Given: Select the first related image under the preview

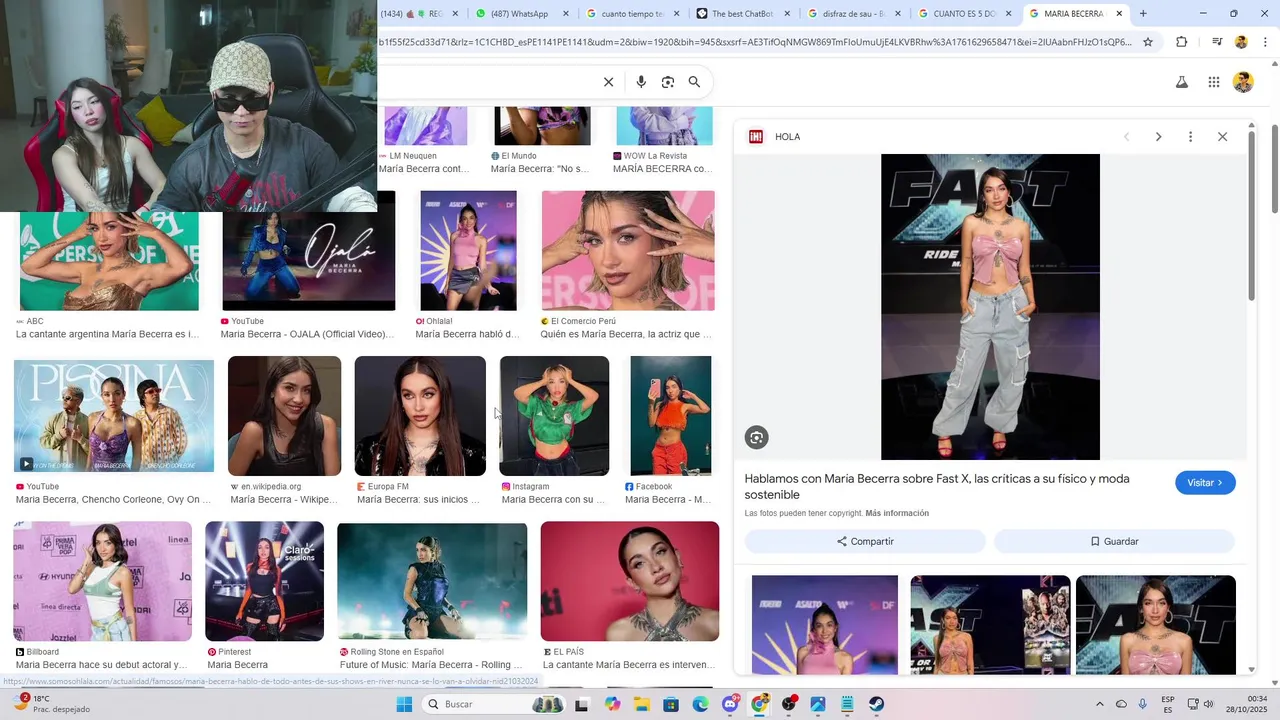Looking at the screenshot, I should 825,624.
